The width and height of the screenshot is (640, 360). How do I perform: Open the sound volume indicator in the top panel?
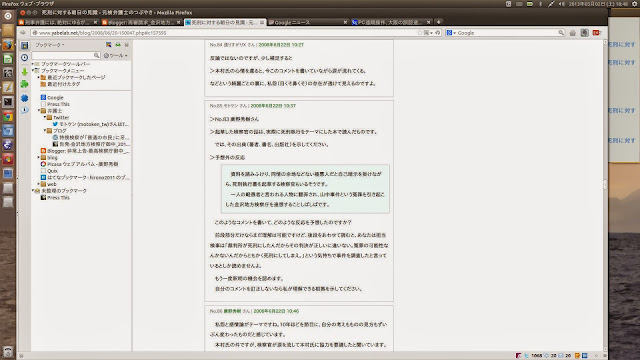(x=562, y=4)
